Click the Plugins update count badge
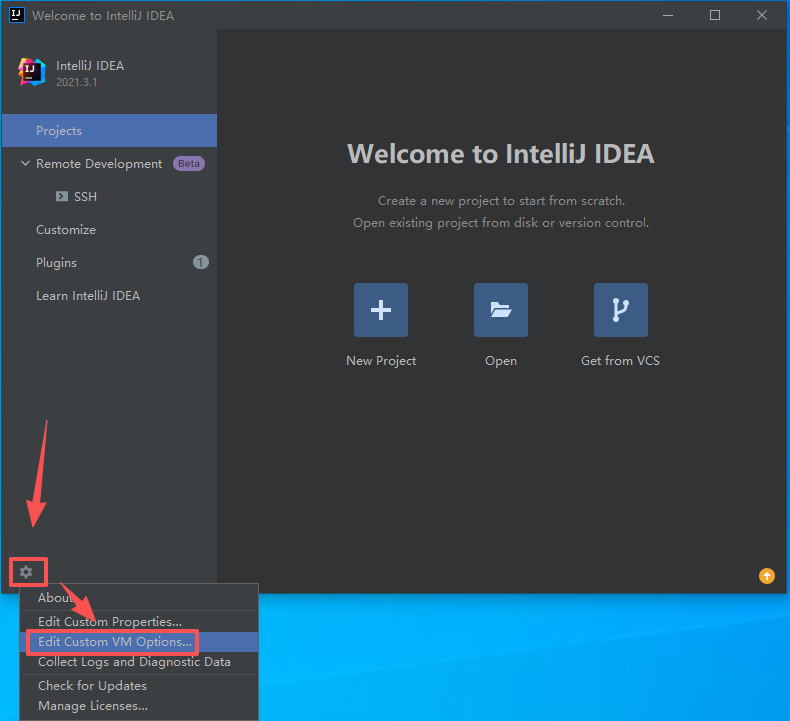 tap(201, 263)
